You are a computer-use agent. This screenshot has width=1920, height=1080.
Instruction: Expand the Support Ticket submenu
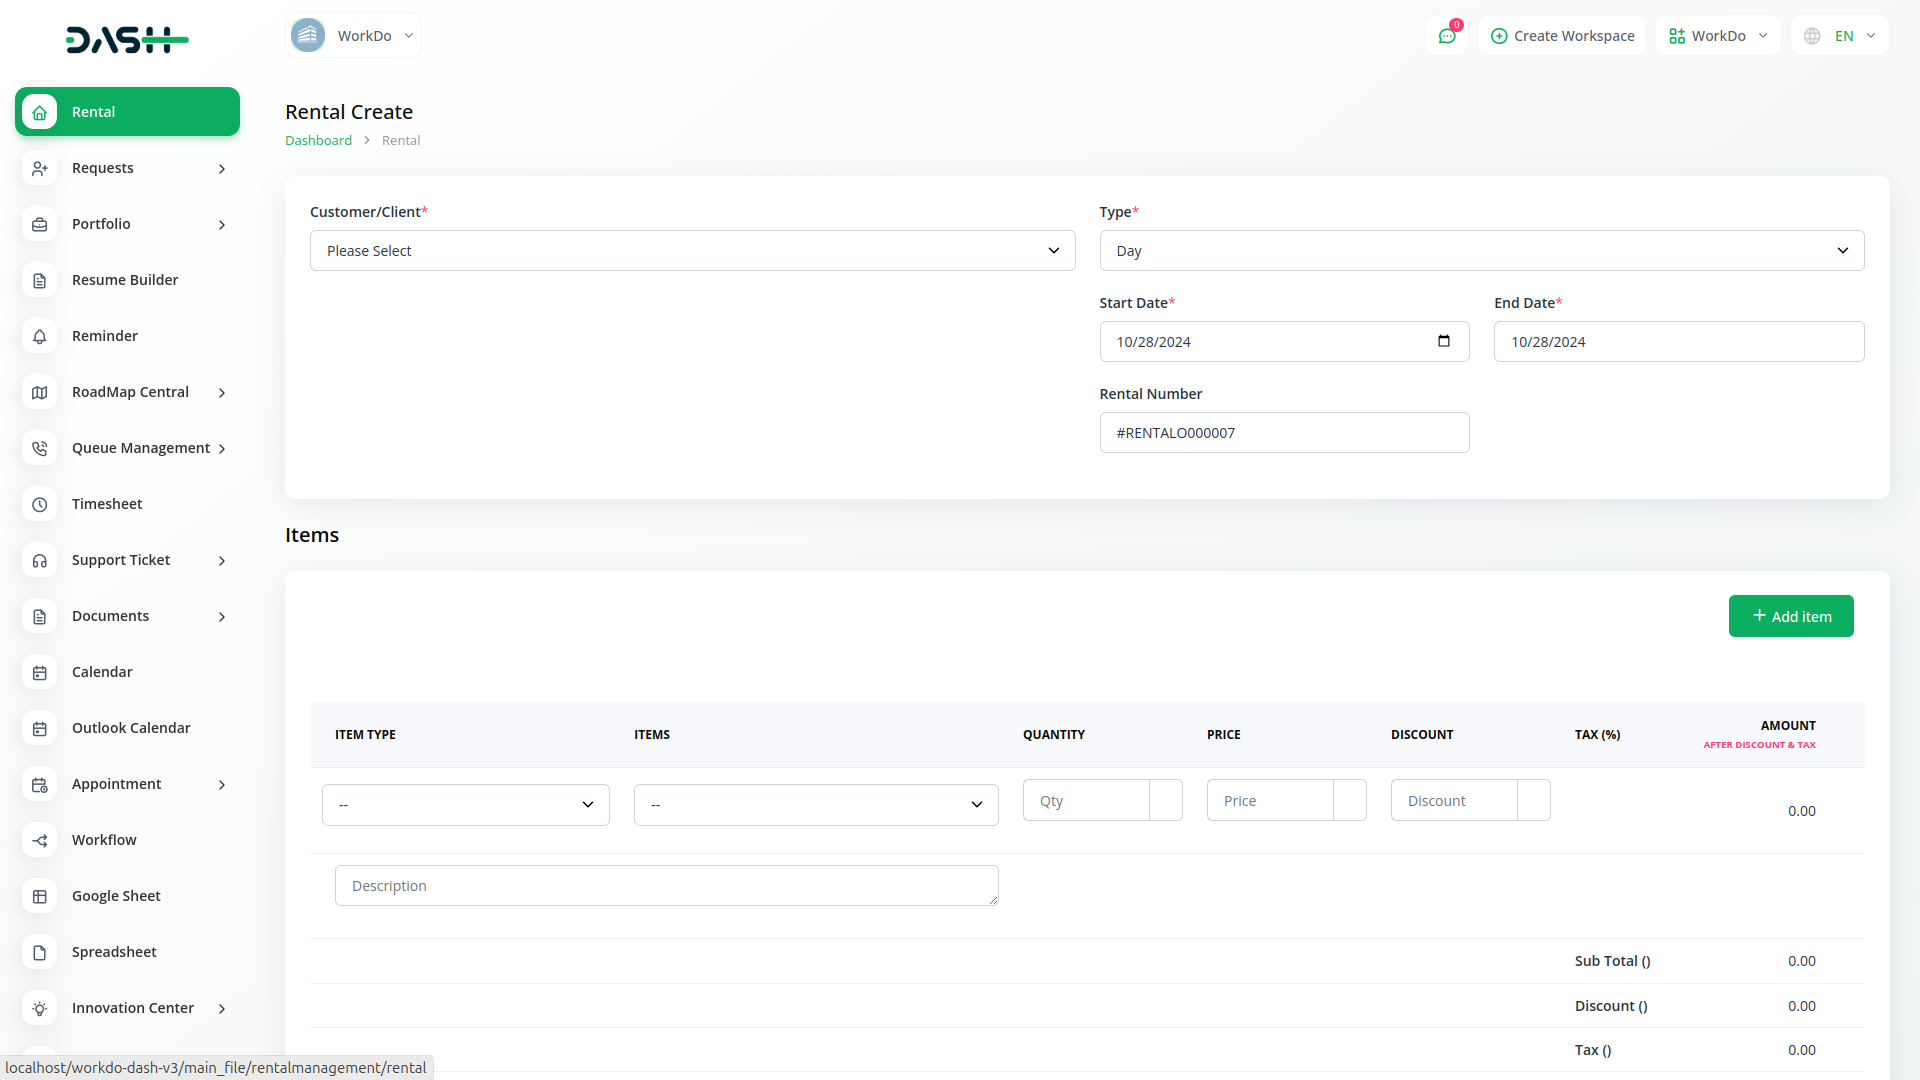pos(128,560)
